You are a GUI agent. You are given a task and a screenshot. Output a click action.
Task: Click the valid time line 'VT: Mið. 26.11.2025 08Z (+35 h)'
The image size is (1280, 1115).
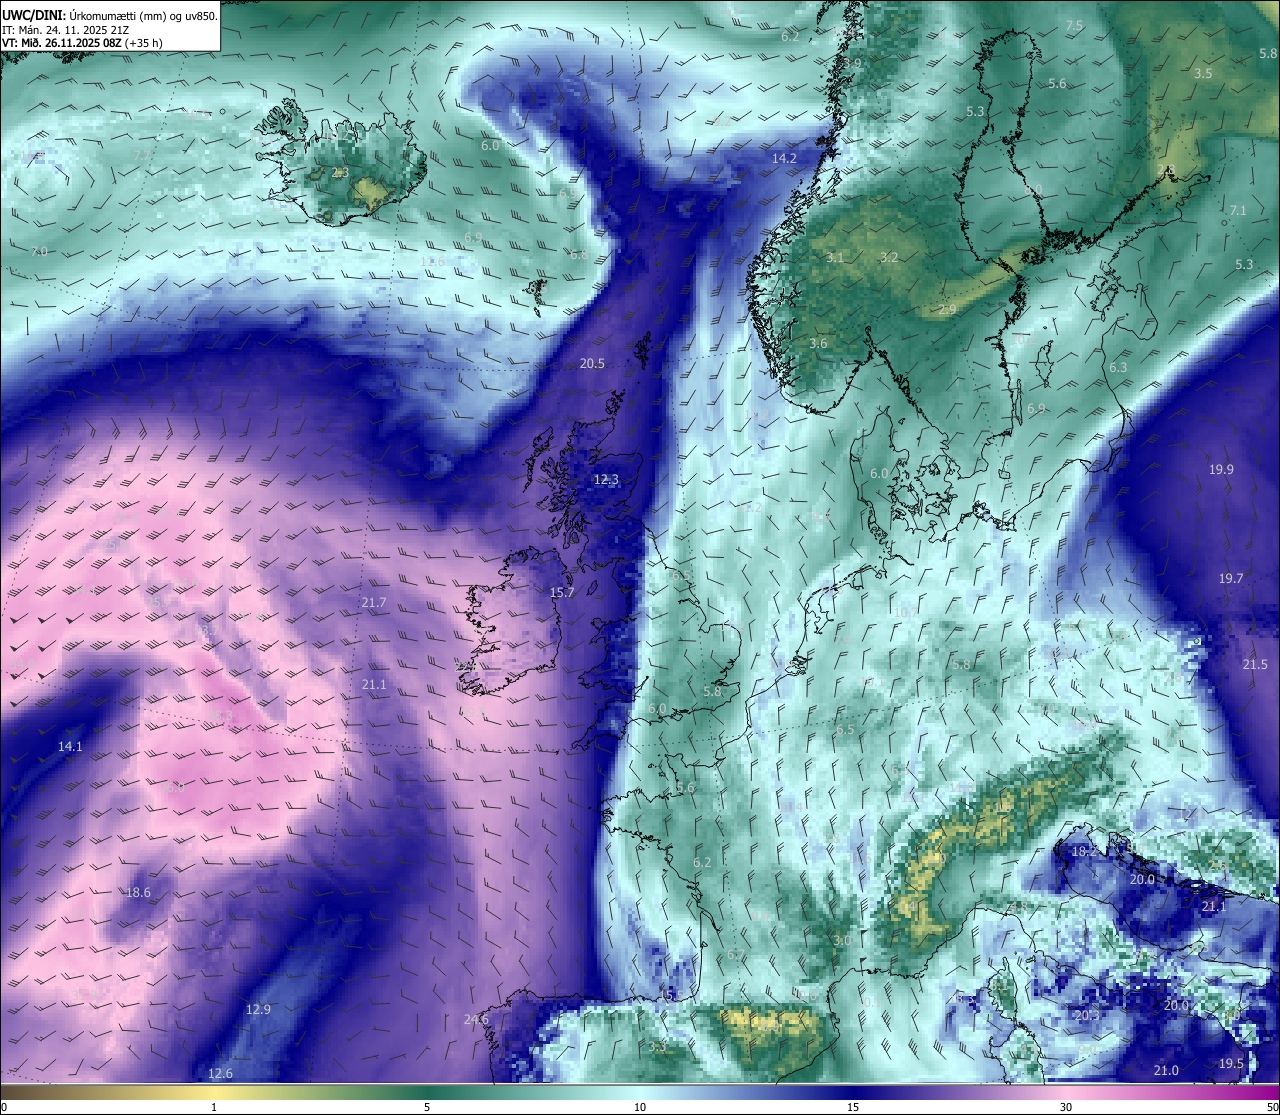[82, 43]
